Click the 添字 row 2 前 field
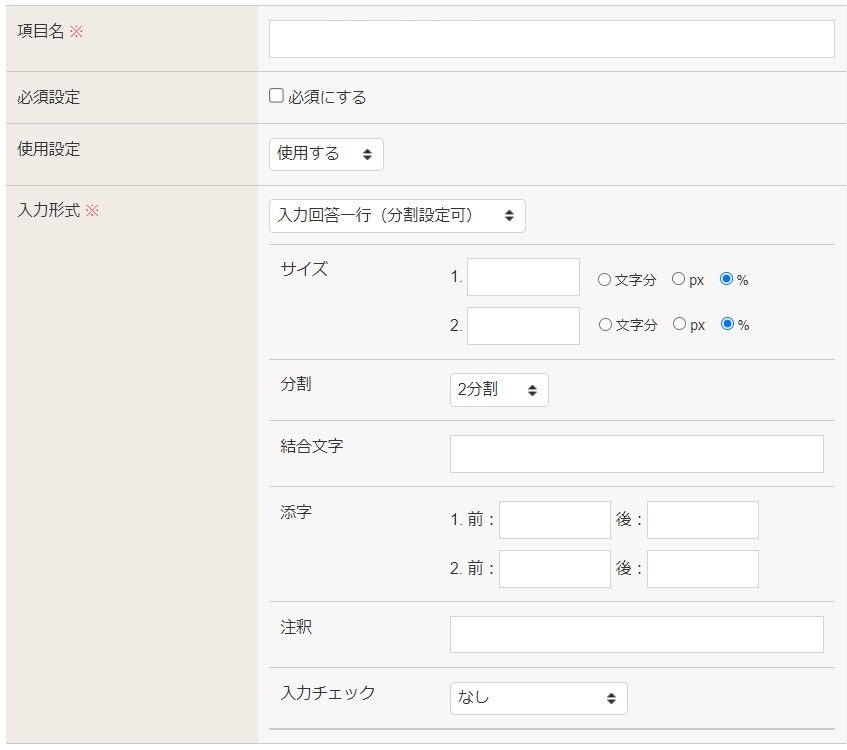 coord(554,569)
